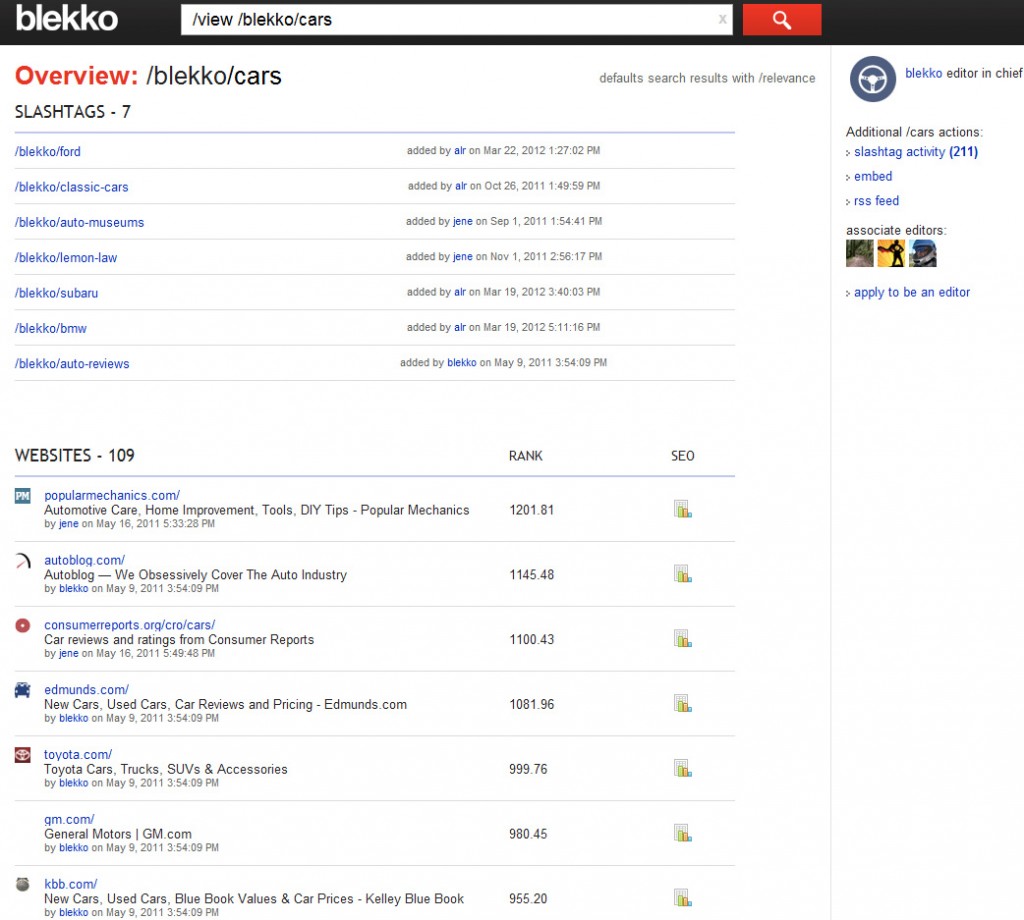Click the blekko logo
Image resolution: width=1024 pixels, height=920 pixels.
point(67,18)
